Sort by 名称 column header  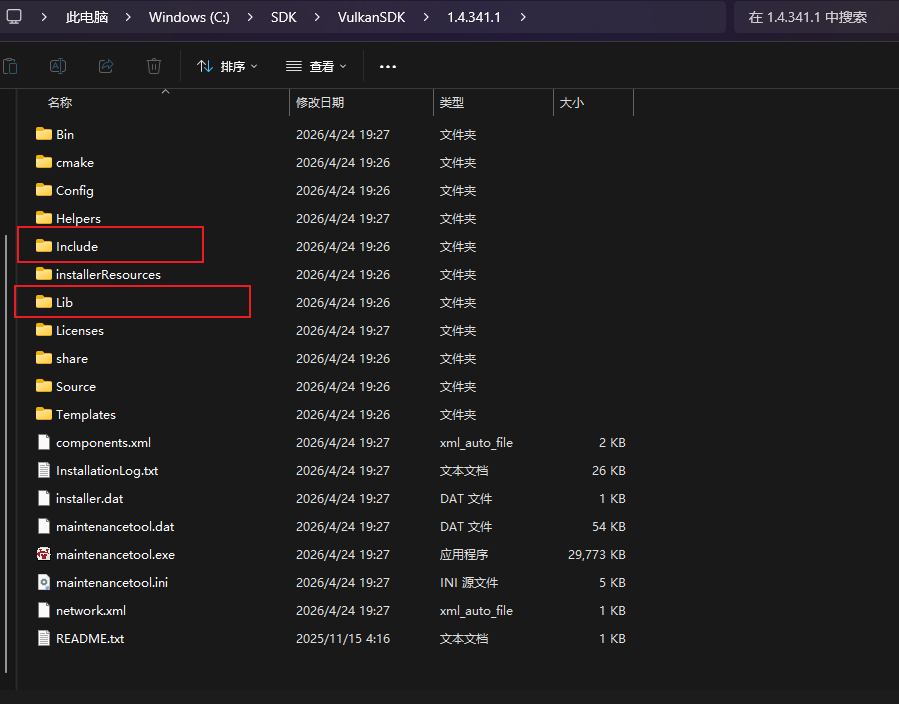coord(60,103)
